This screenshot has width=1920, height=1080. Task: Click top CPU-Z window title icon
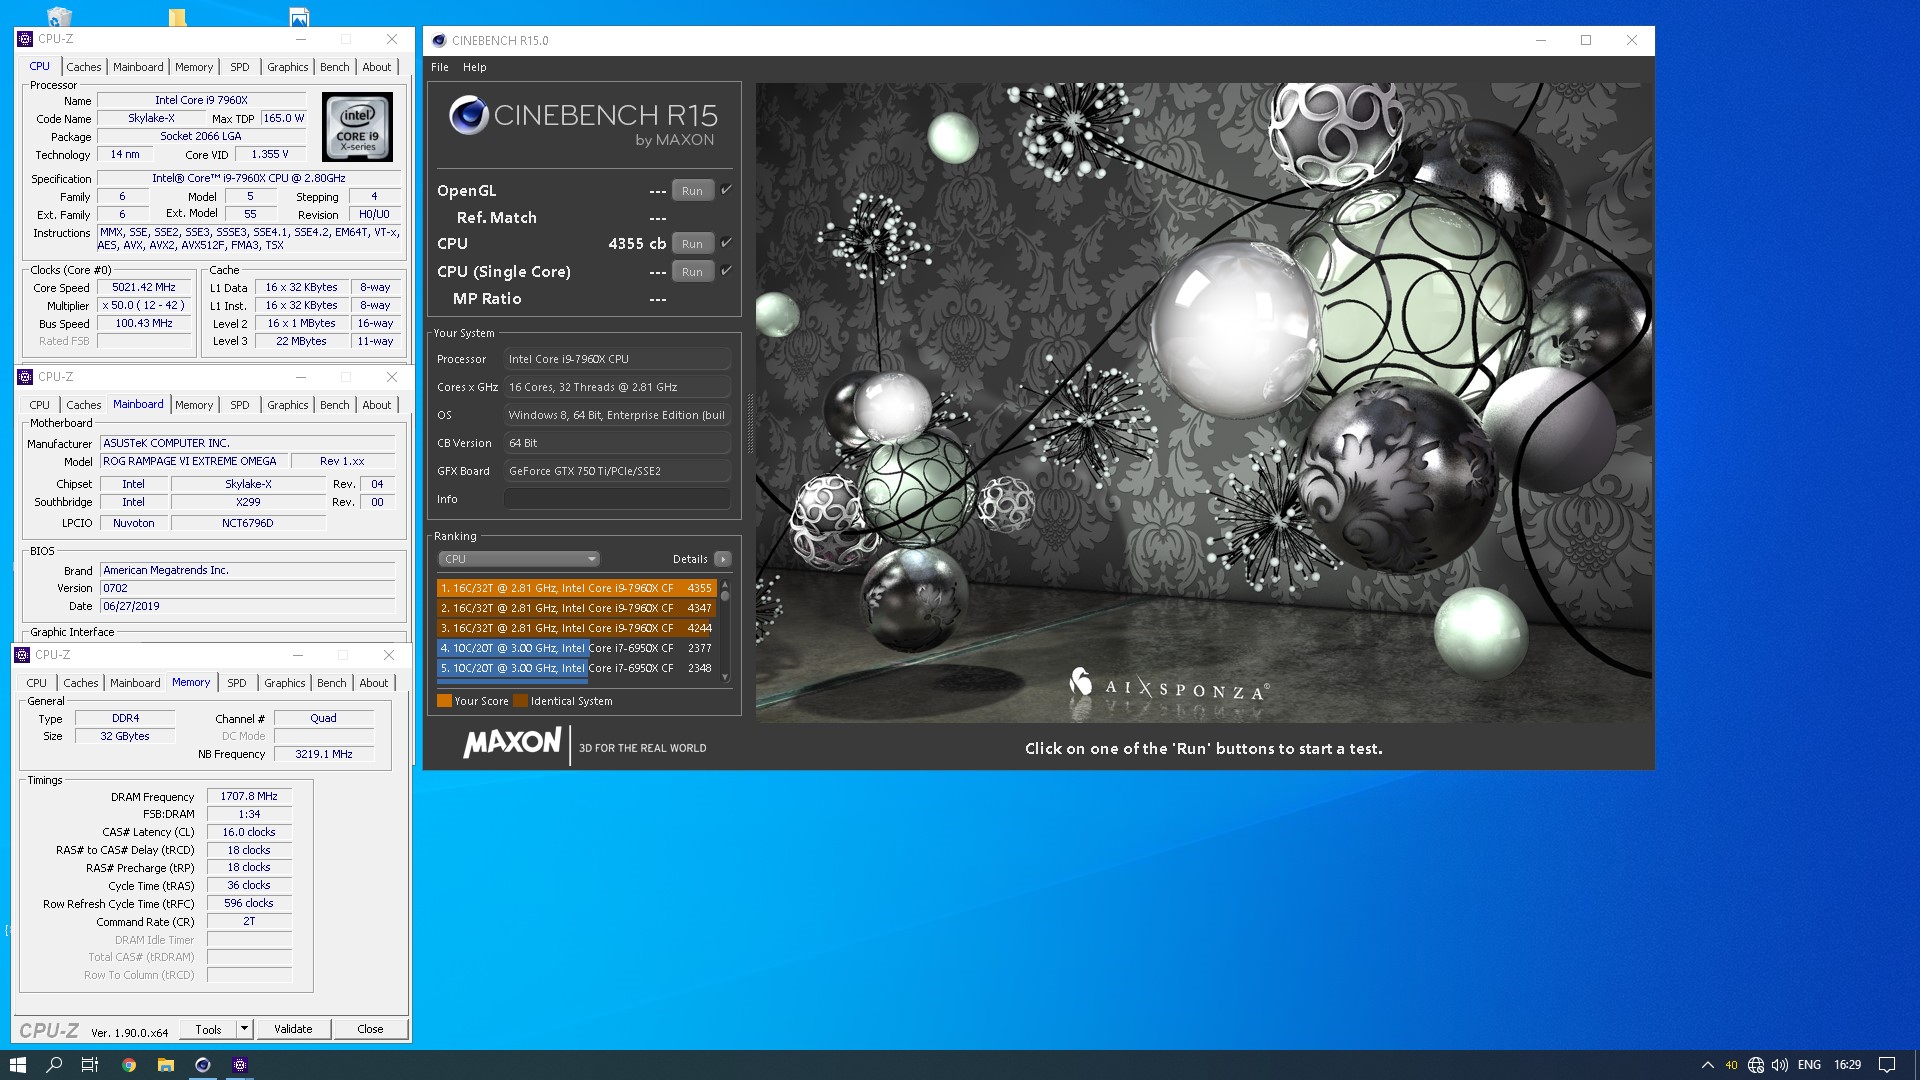pos(25,39)
